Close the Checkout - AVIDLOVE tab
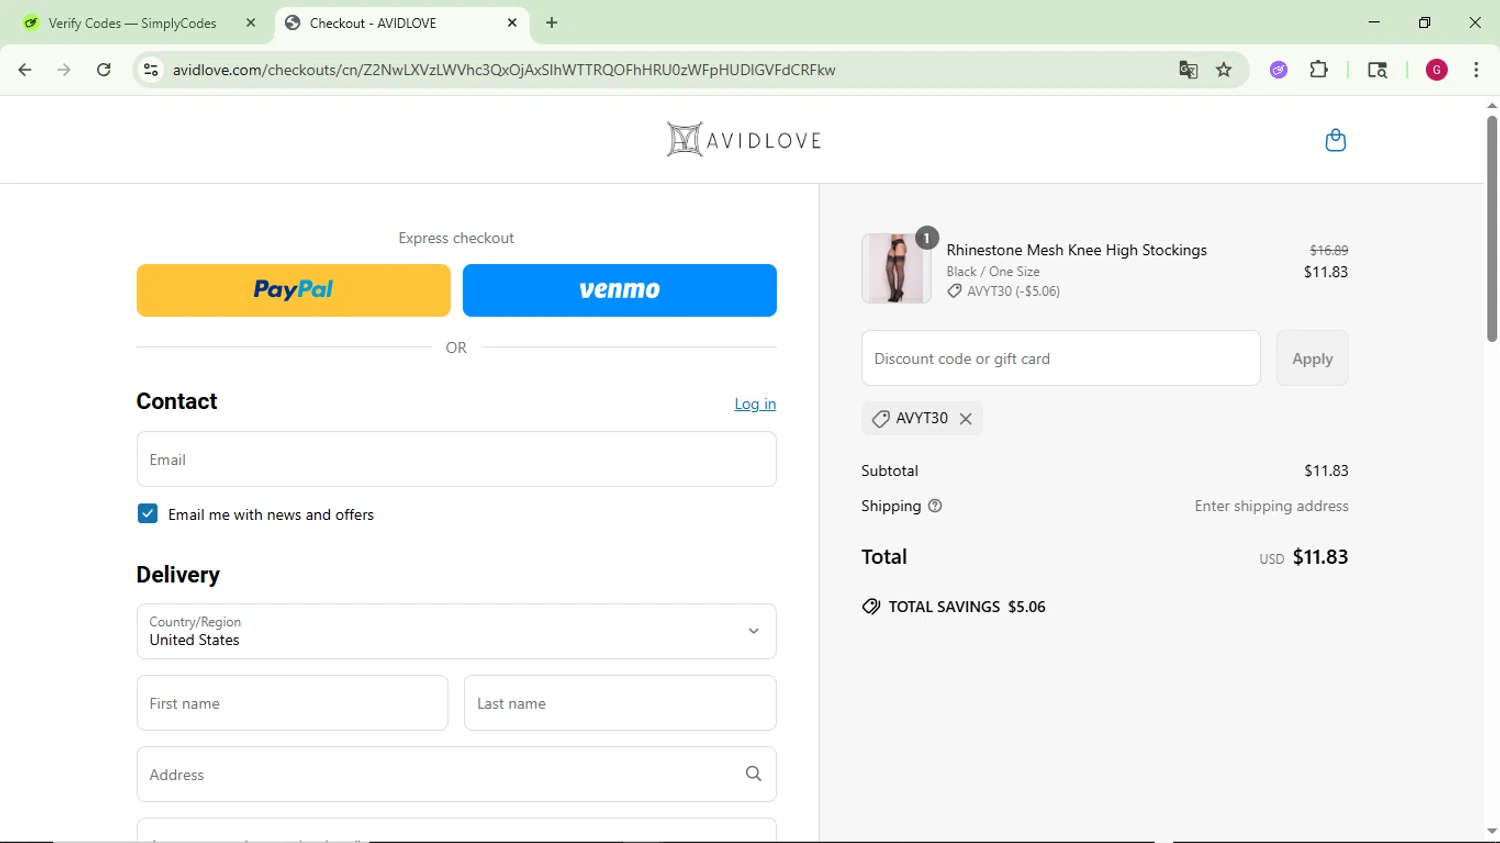This screenshot has width=1500, height=843. pos(512,23)
